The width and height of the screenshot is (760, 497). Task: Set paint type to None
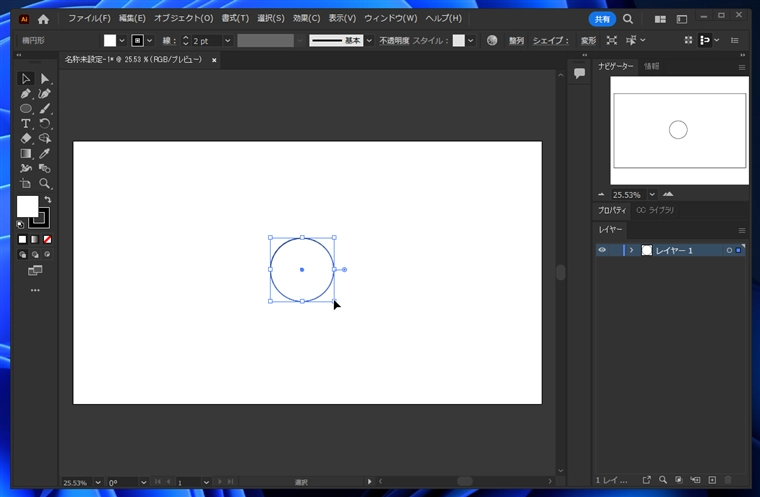tap(48, 240)
